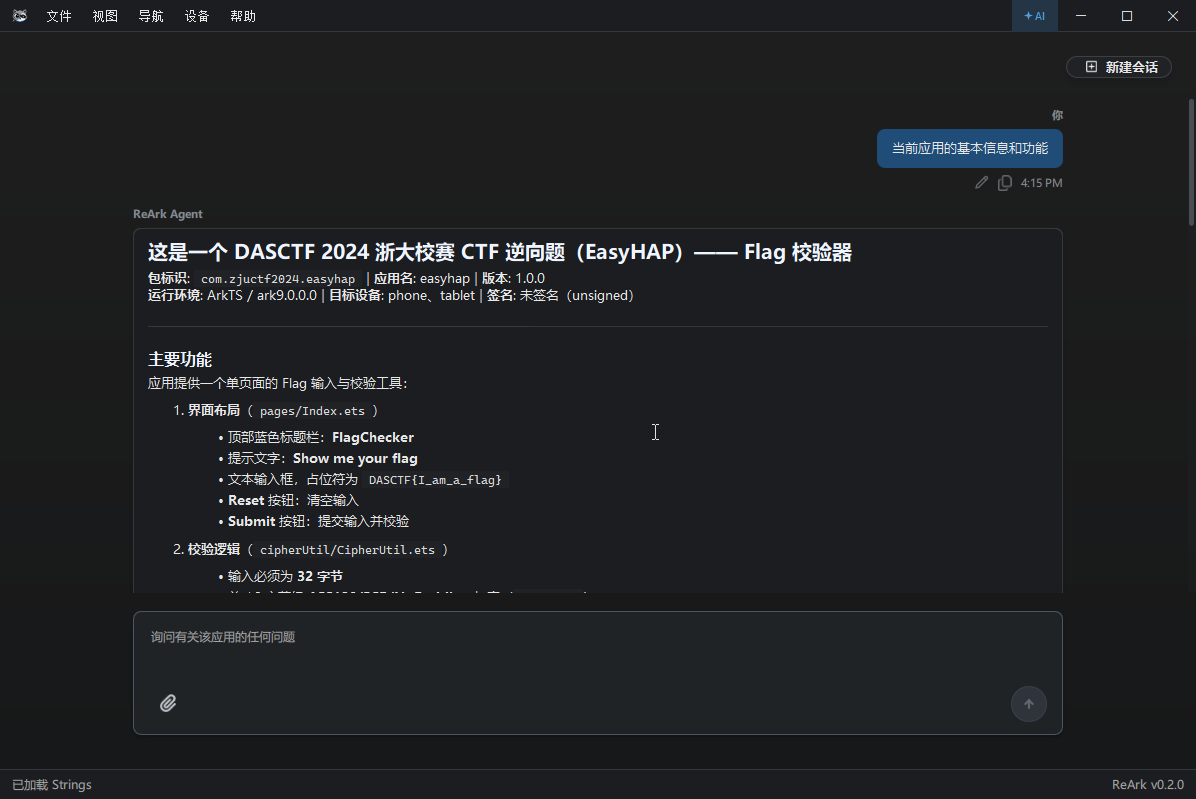Screen dimensions: 1196x799
Task: Maximize the ReArk window
Action: pyautogui.click(x=1127, y=16)
